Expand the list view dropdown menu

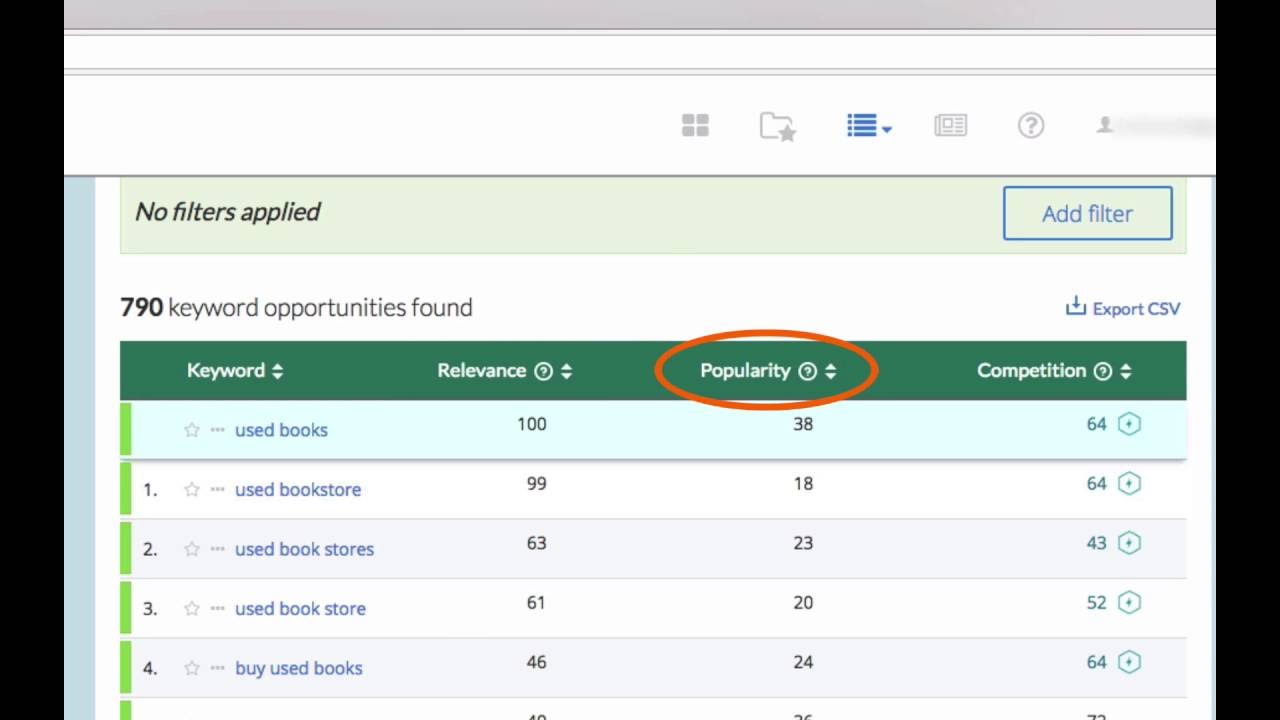[869, 125]
